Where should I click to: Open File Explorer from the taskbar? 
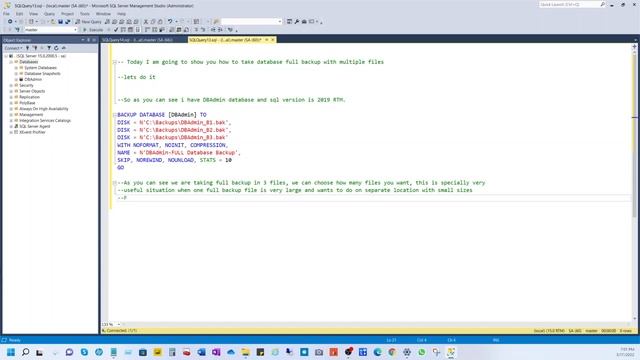coord(245,352)
